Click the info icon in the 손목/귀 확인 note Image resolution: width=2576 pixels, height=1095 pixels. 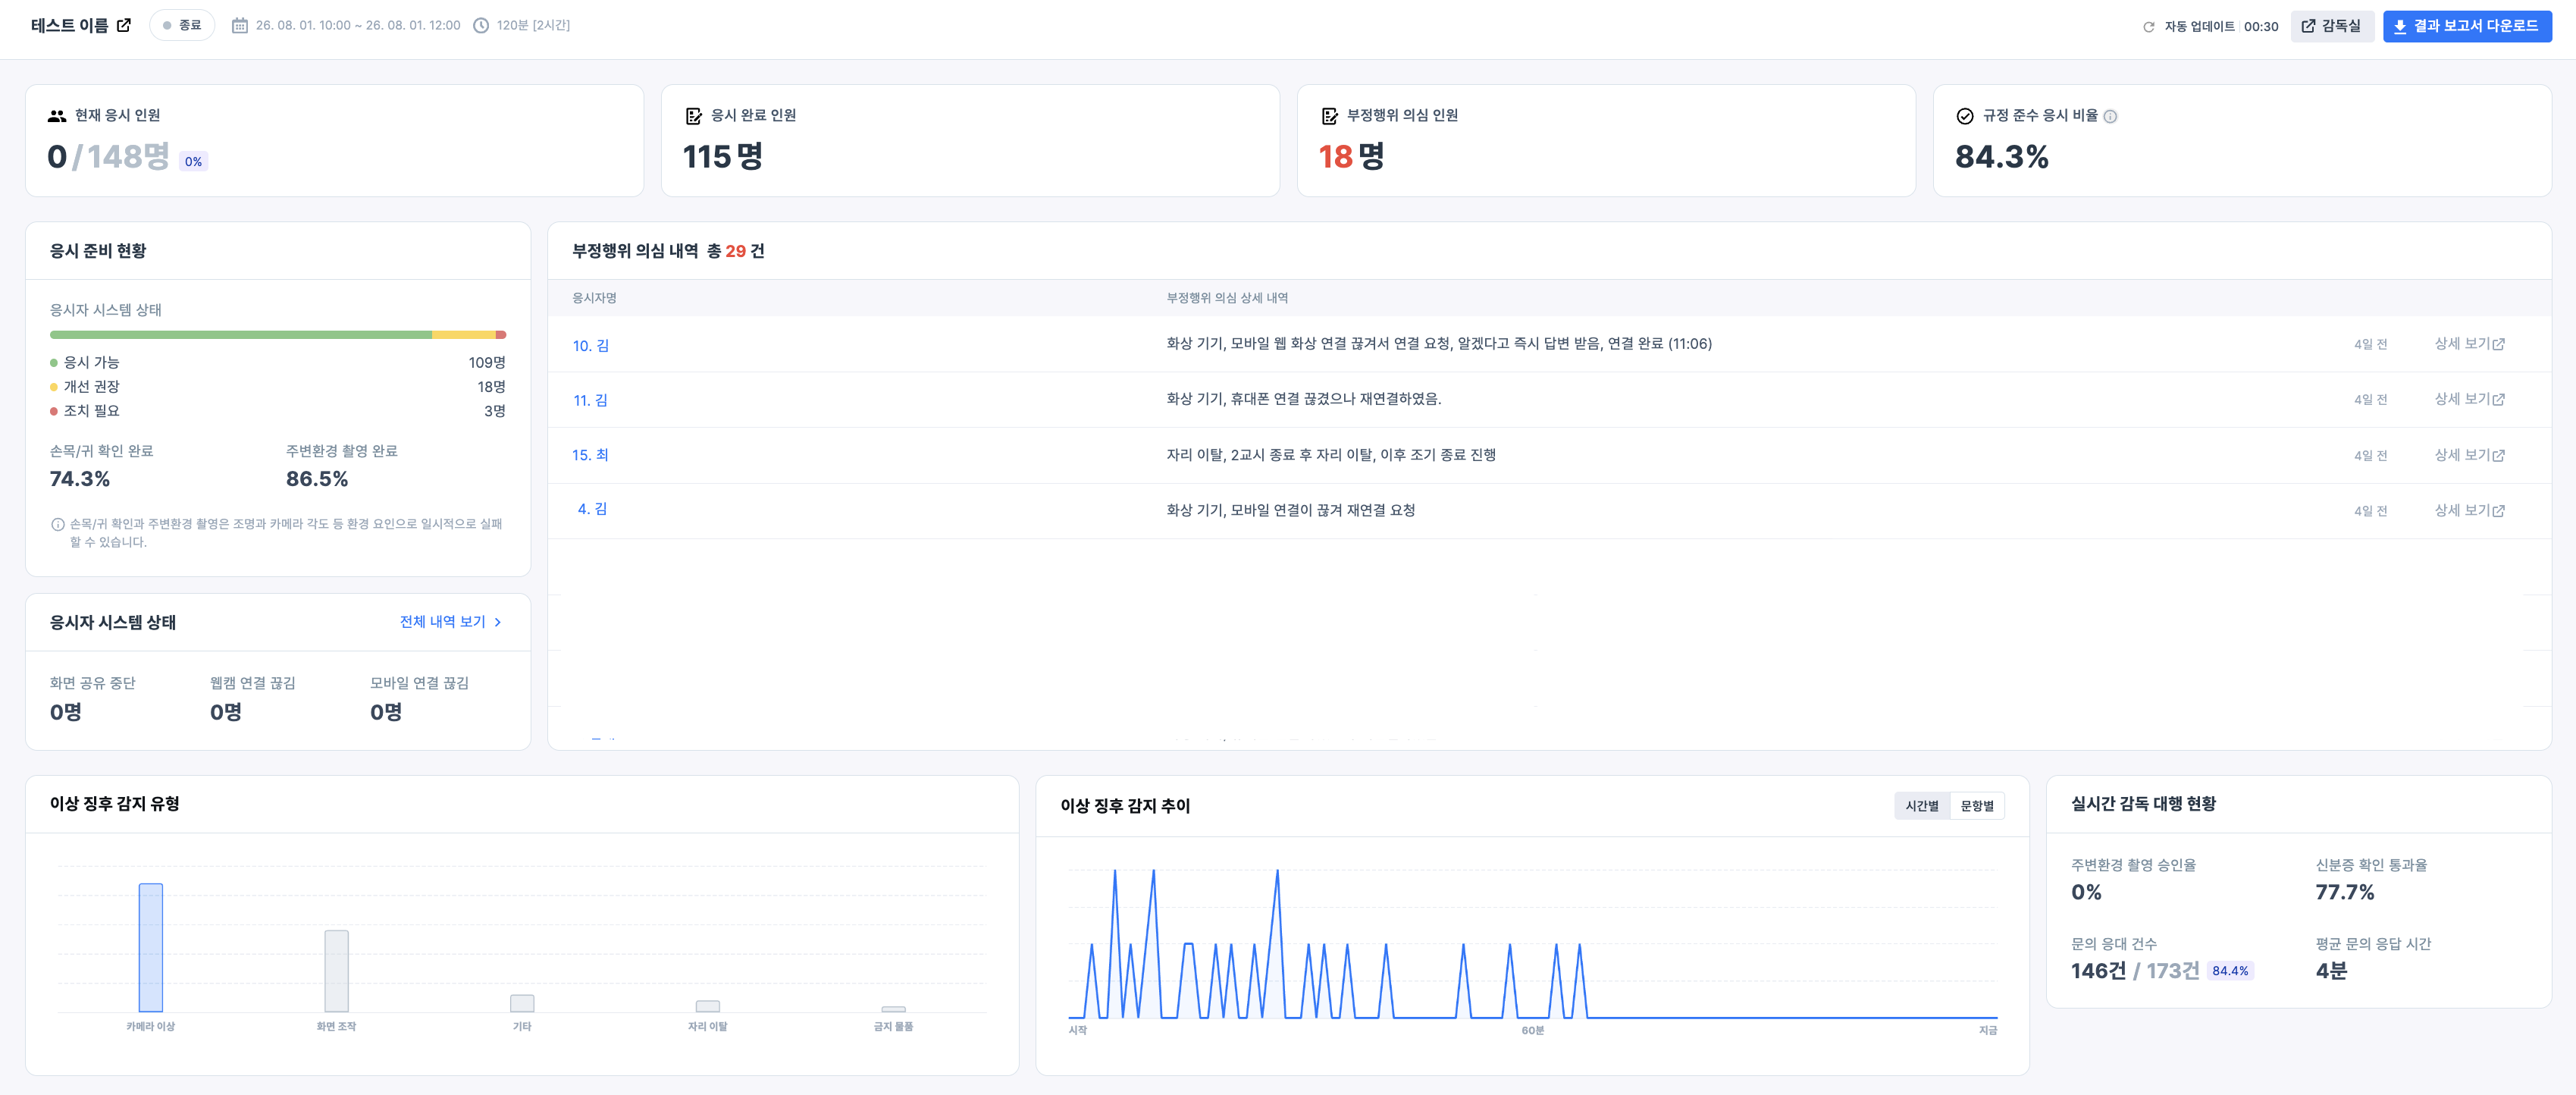pyautogui.click(x=58, y=524)
